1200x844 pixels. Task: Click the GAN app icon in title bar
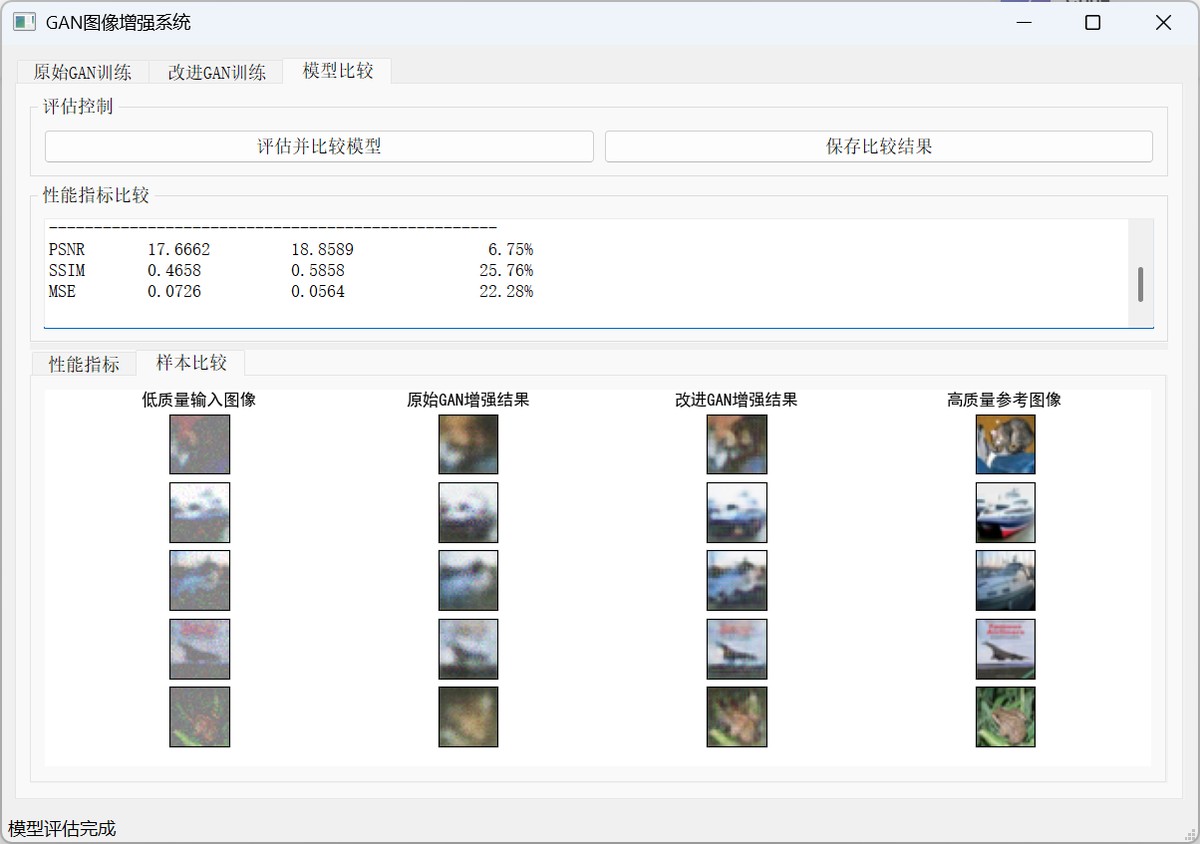pos(24,22)
